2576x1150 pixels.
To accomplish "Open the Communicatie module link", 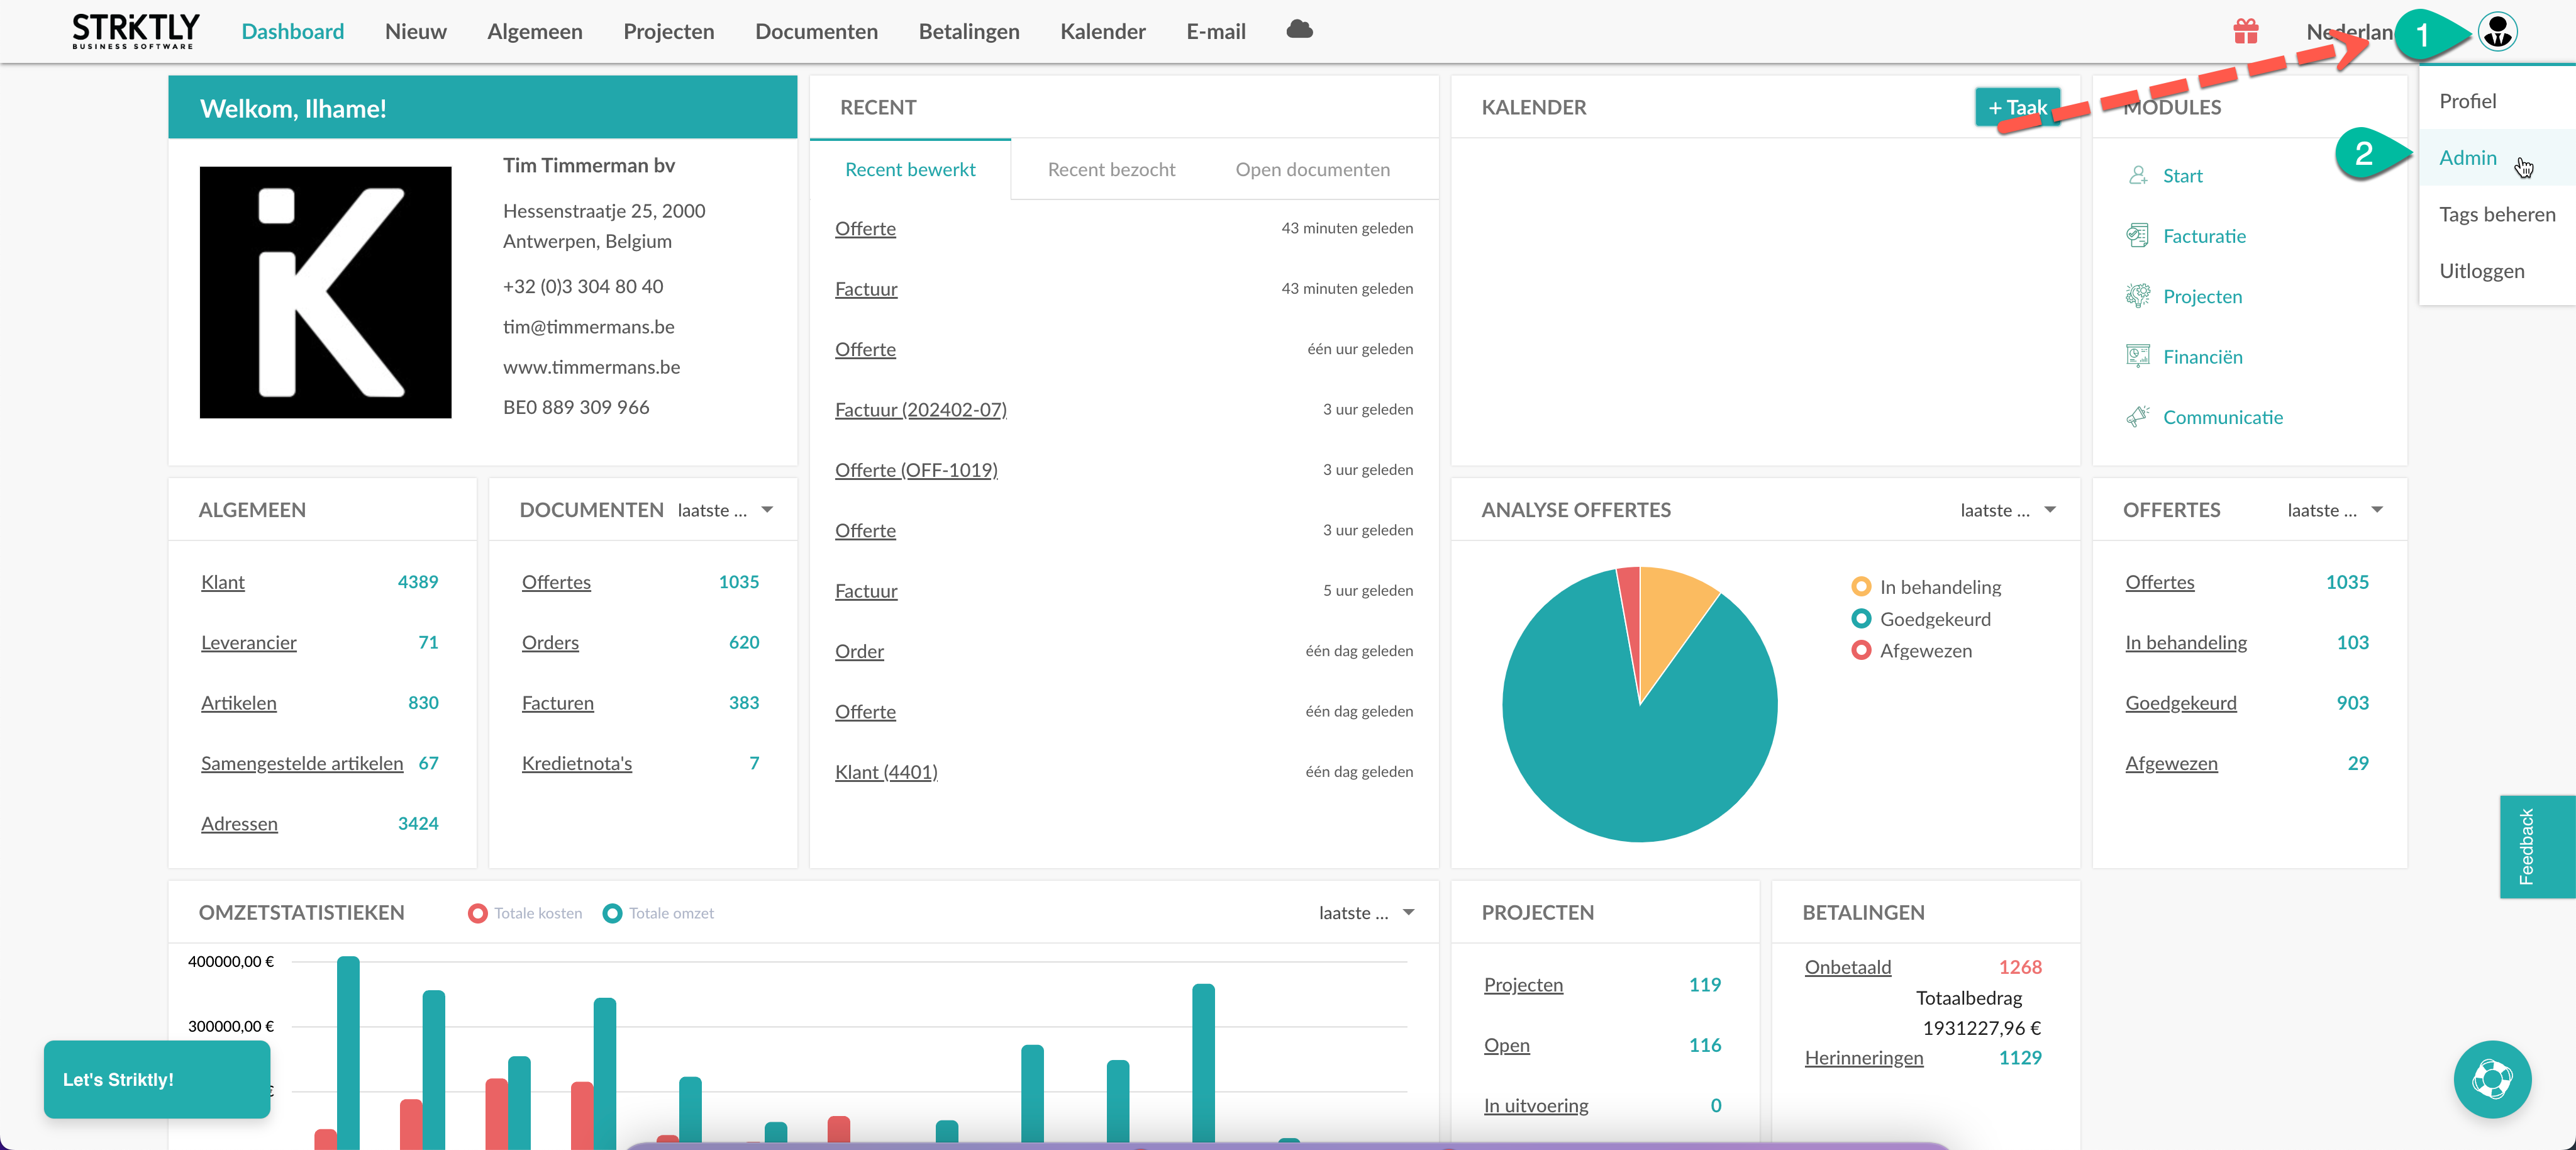I will click(x=2222, y=417).
